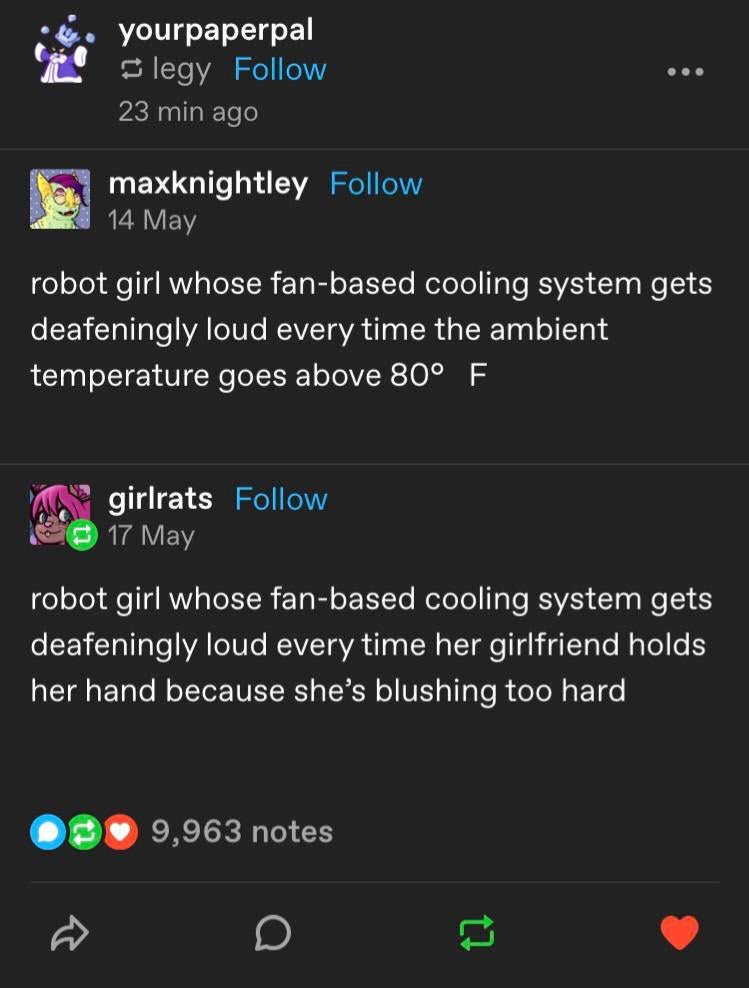Screen dimensions: 749x988
Task: Unlike post via red heart icon
Action: (x=680, y=932)
